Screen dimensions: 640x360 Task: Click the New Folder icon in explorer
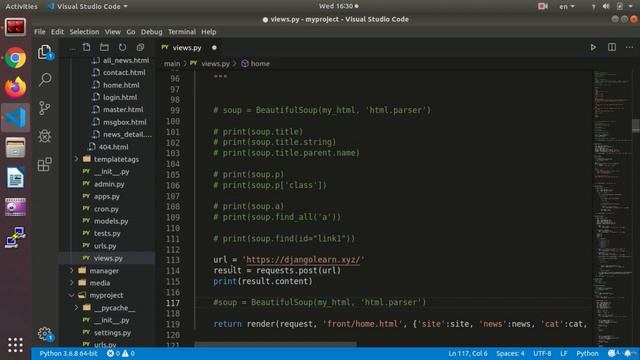pos(104,47)
